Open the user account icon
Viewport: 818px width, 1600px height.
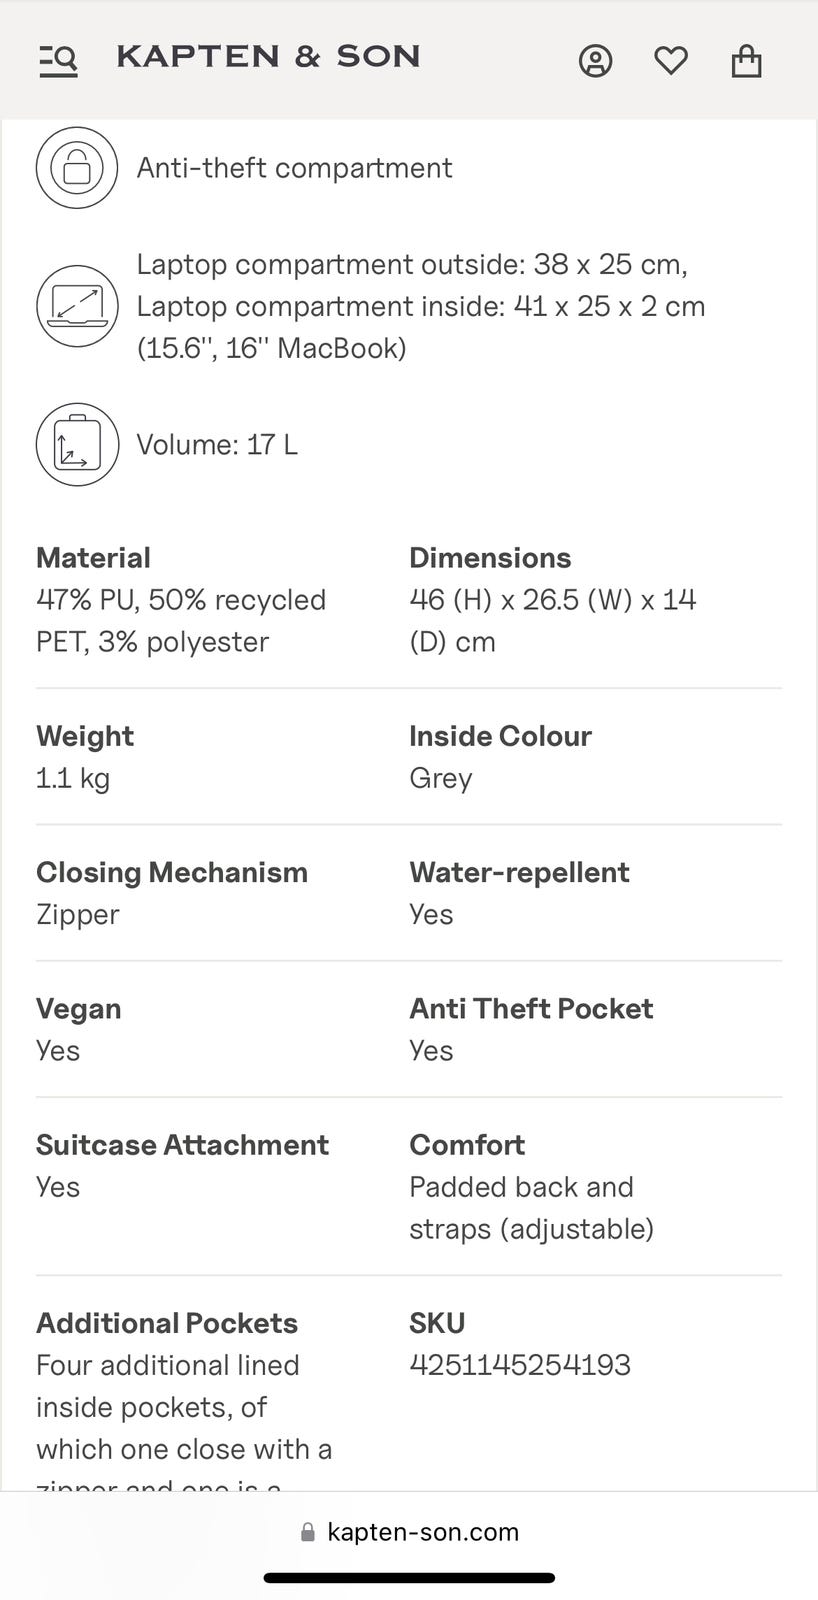click(595, 61)
